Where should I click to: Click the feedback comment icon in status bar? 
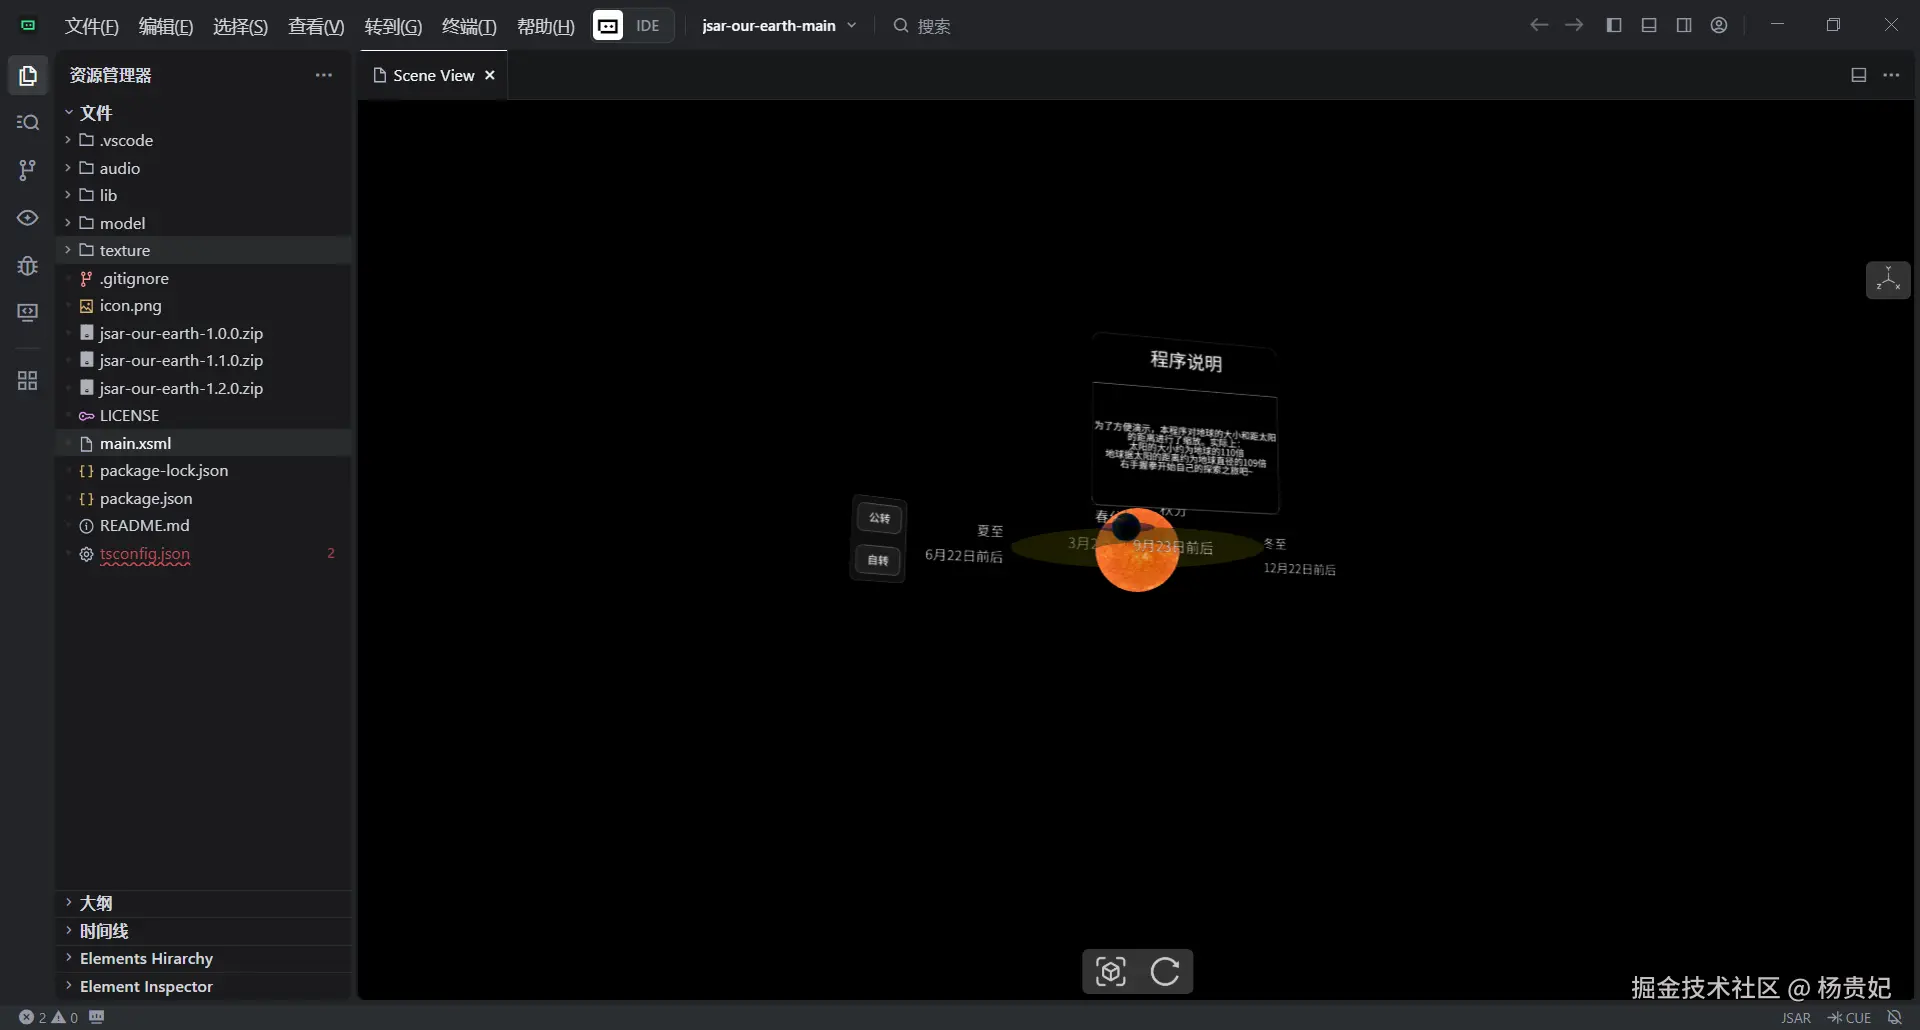[97, 1017]
